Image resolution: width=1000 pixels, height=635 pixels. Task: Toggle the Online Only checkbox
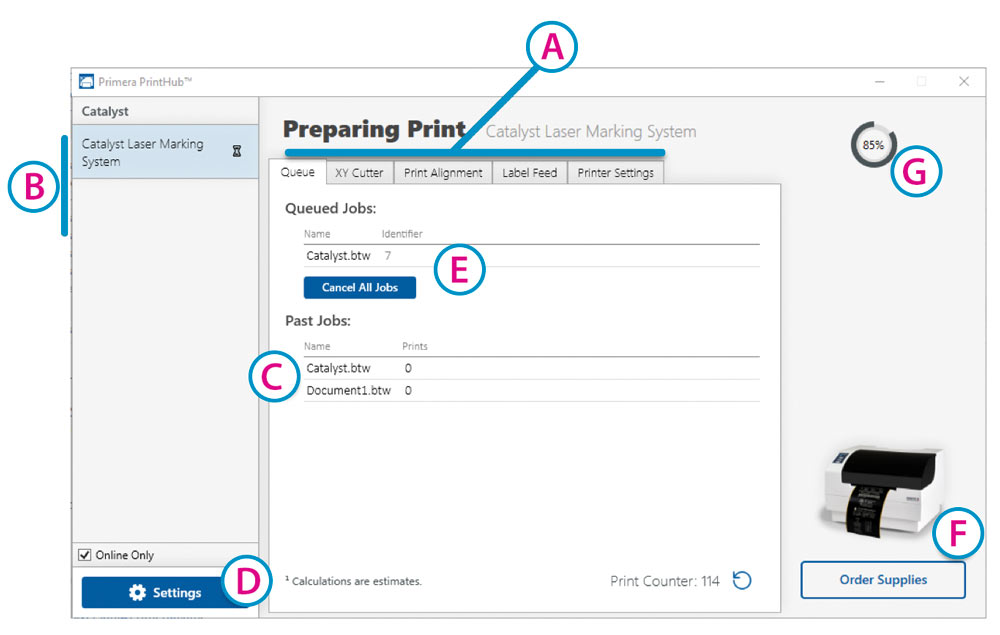point(84,555)
